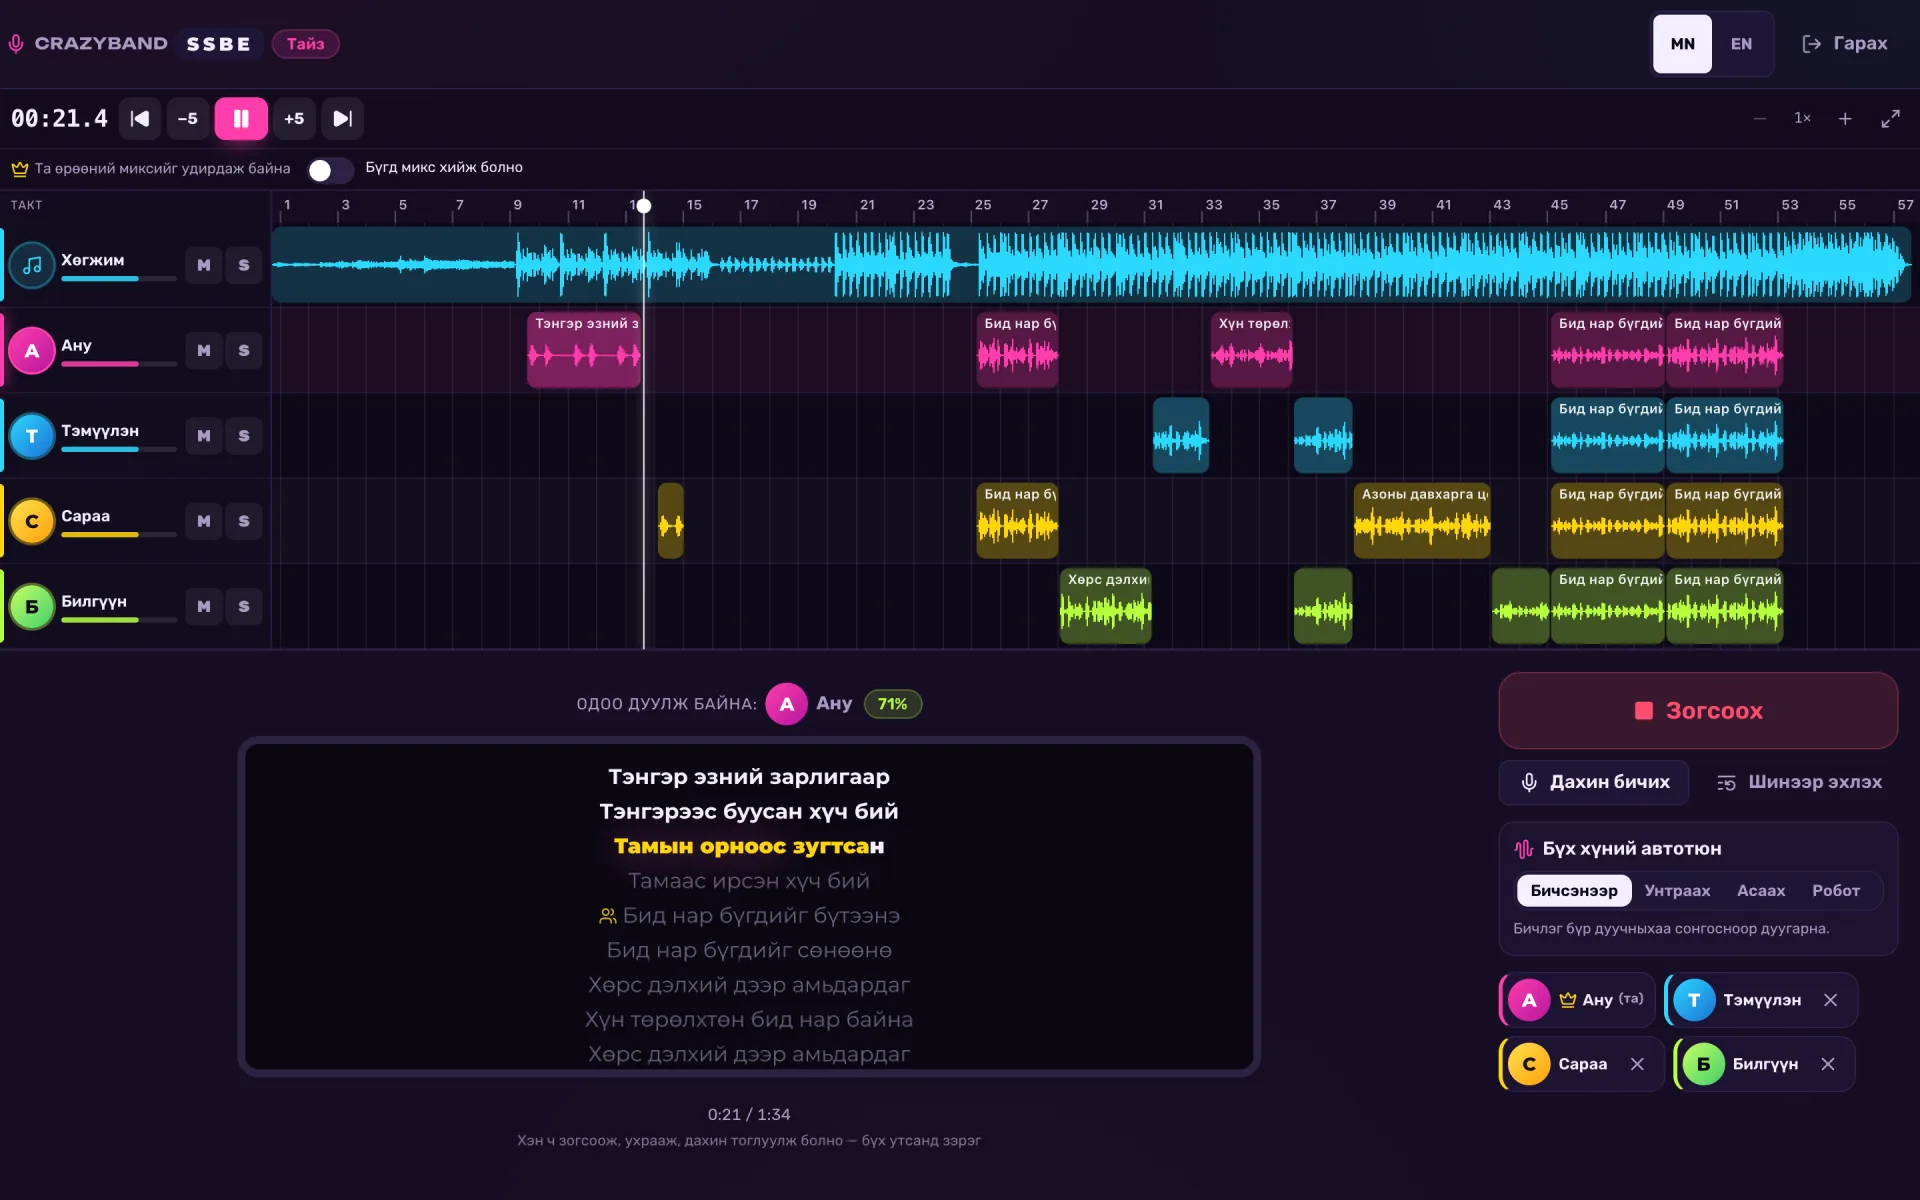1920x1200 pixels.
Task: Select Билгүүн's 'Хөрс дэлхий' clip
Action: (1105, 606)
